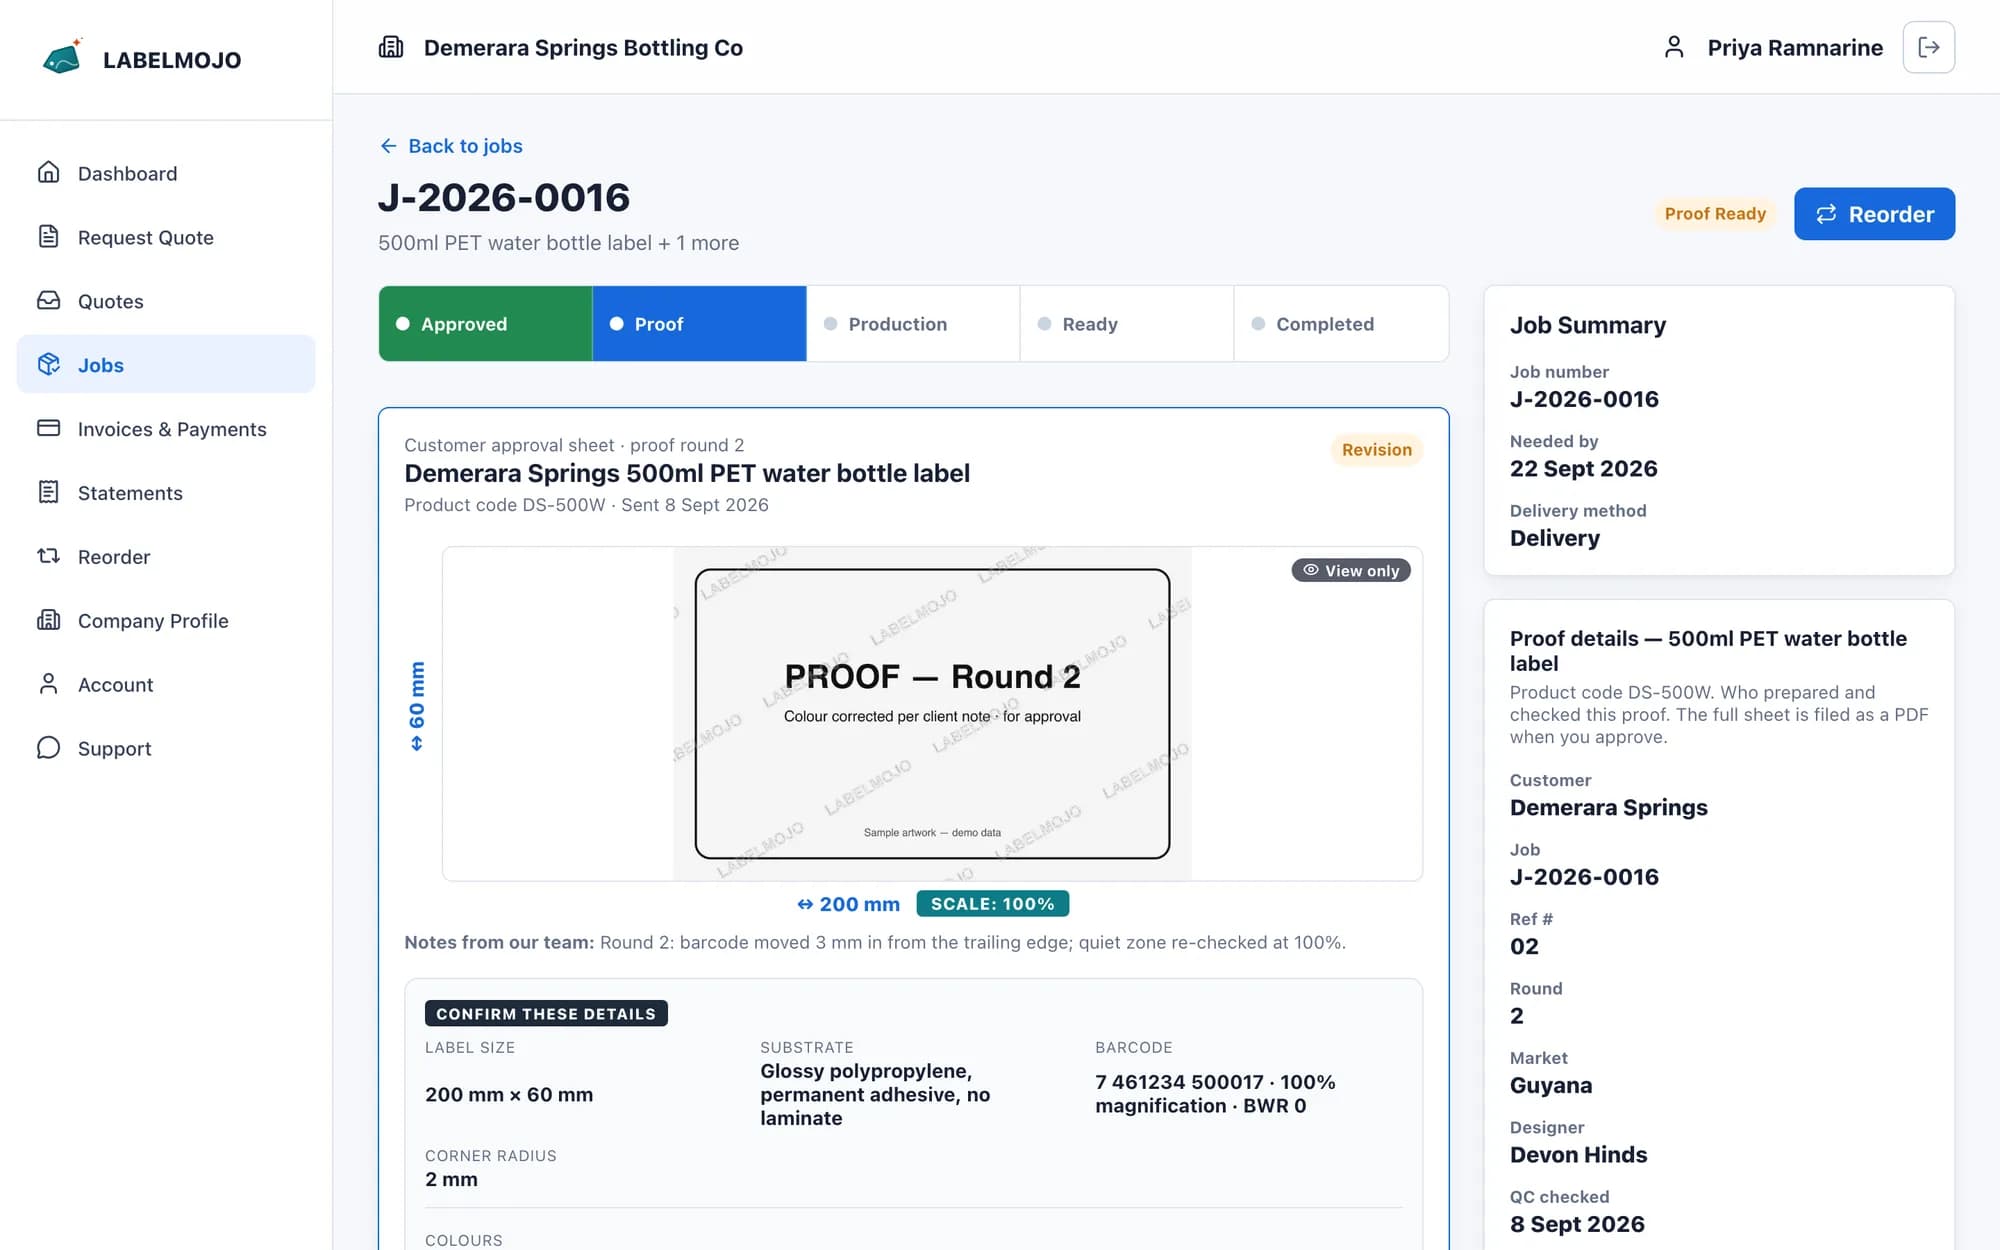Select Jobs in the sidebar
The height and width of the screenshot is (1250, 2000).
[x=166, y=365]
